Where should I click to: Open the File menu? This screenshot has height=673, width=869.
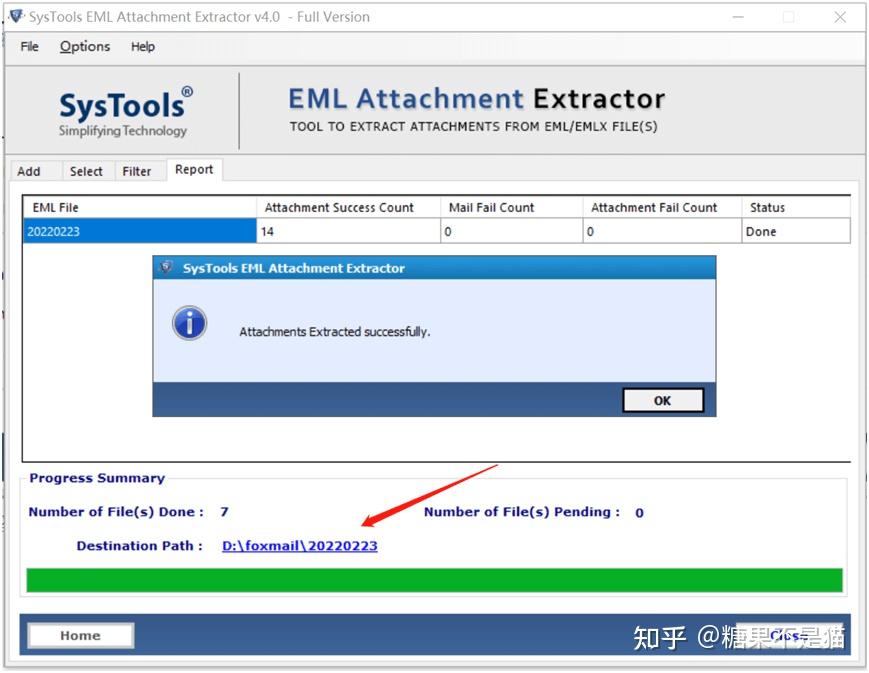tap(28, 46)
